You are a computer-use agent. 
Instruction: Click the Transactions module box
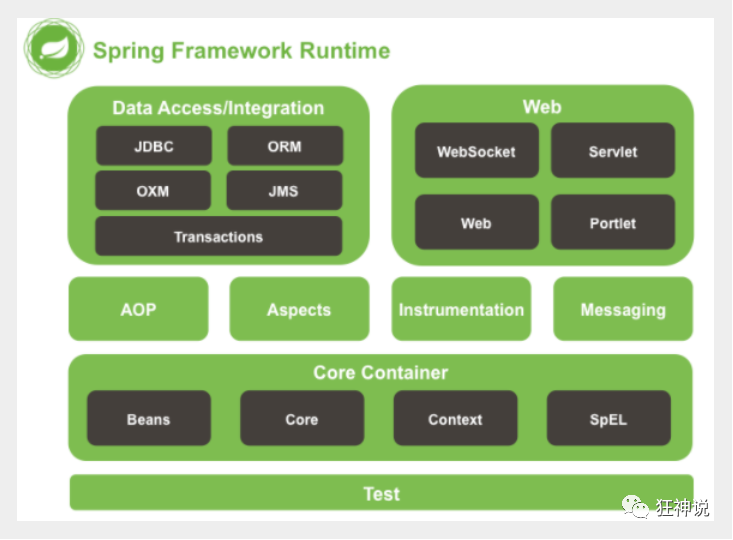[218, 236]
